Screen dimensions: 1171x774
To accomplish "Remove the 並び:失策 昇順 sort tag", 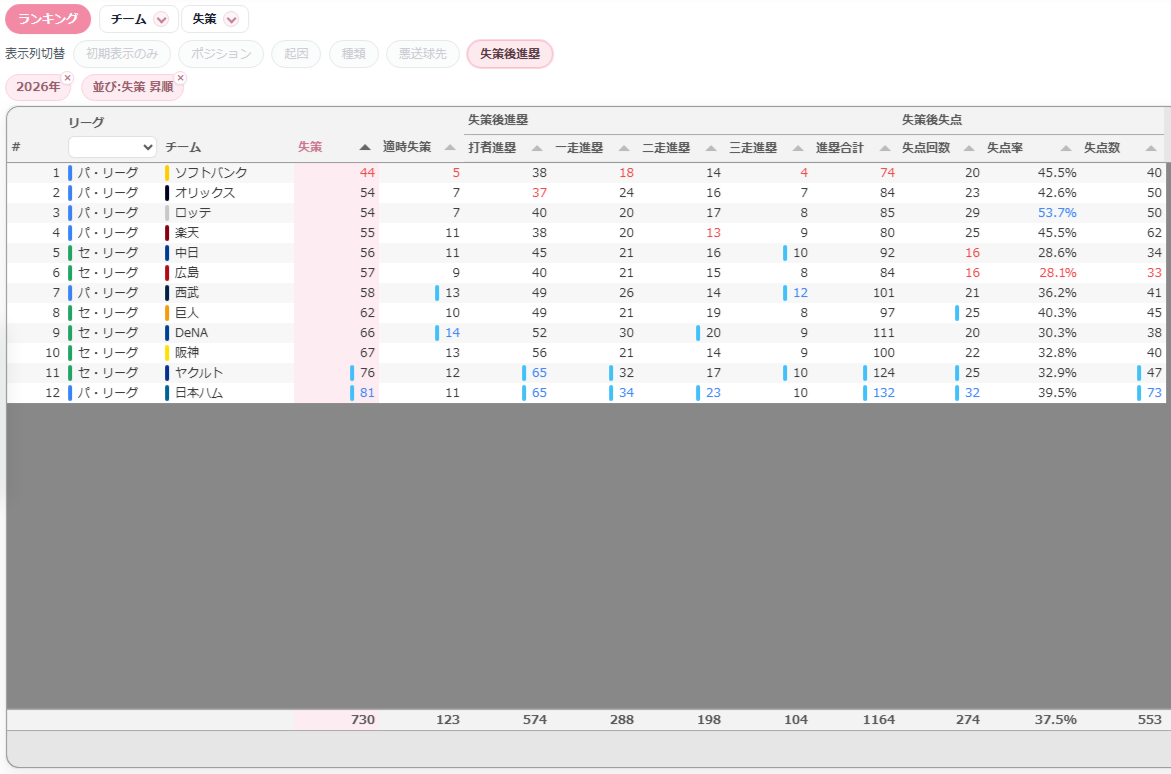I will coord(180,78).
